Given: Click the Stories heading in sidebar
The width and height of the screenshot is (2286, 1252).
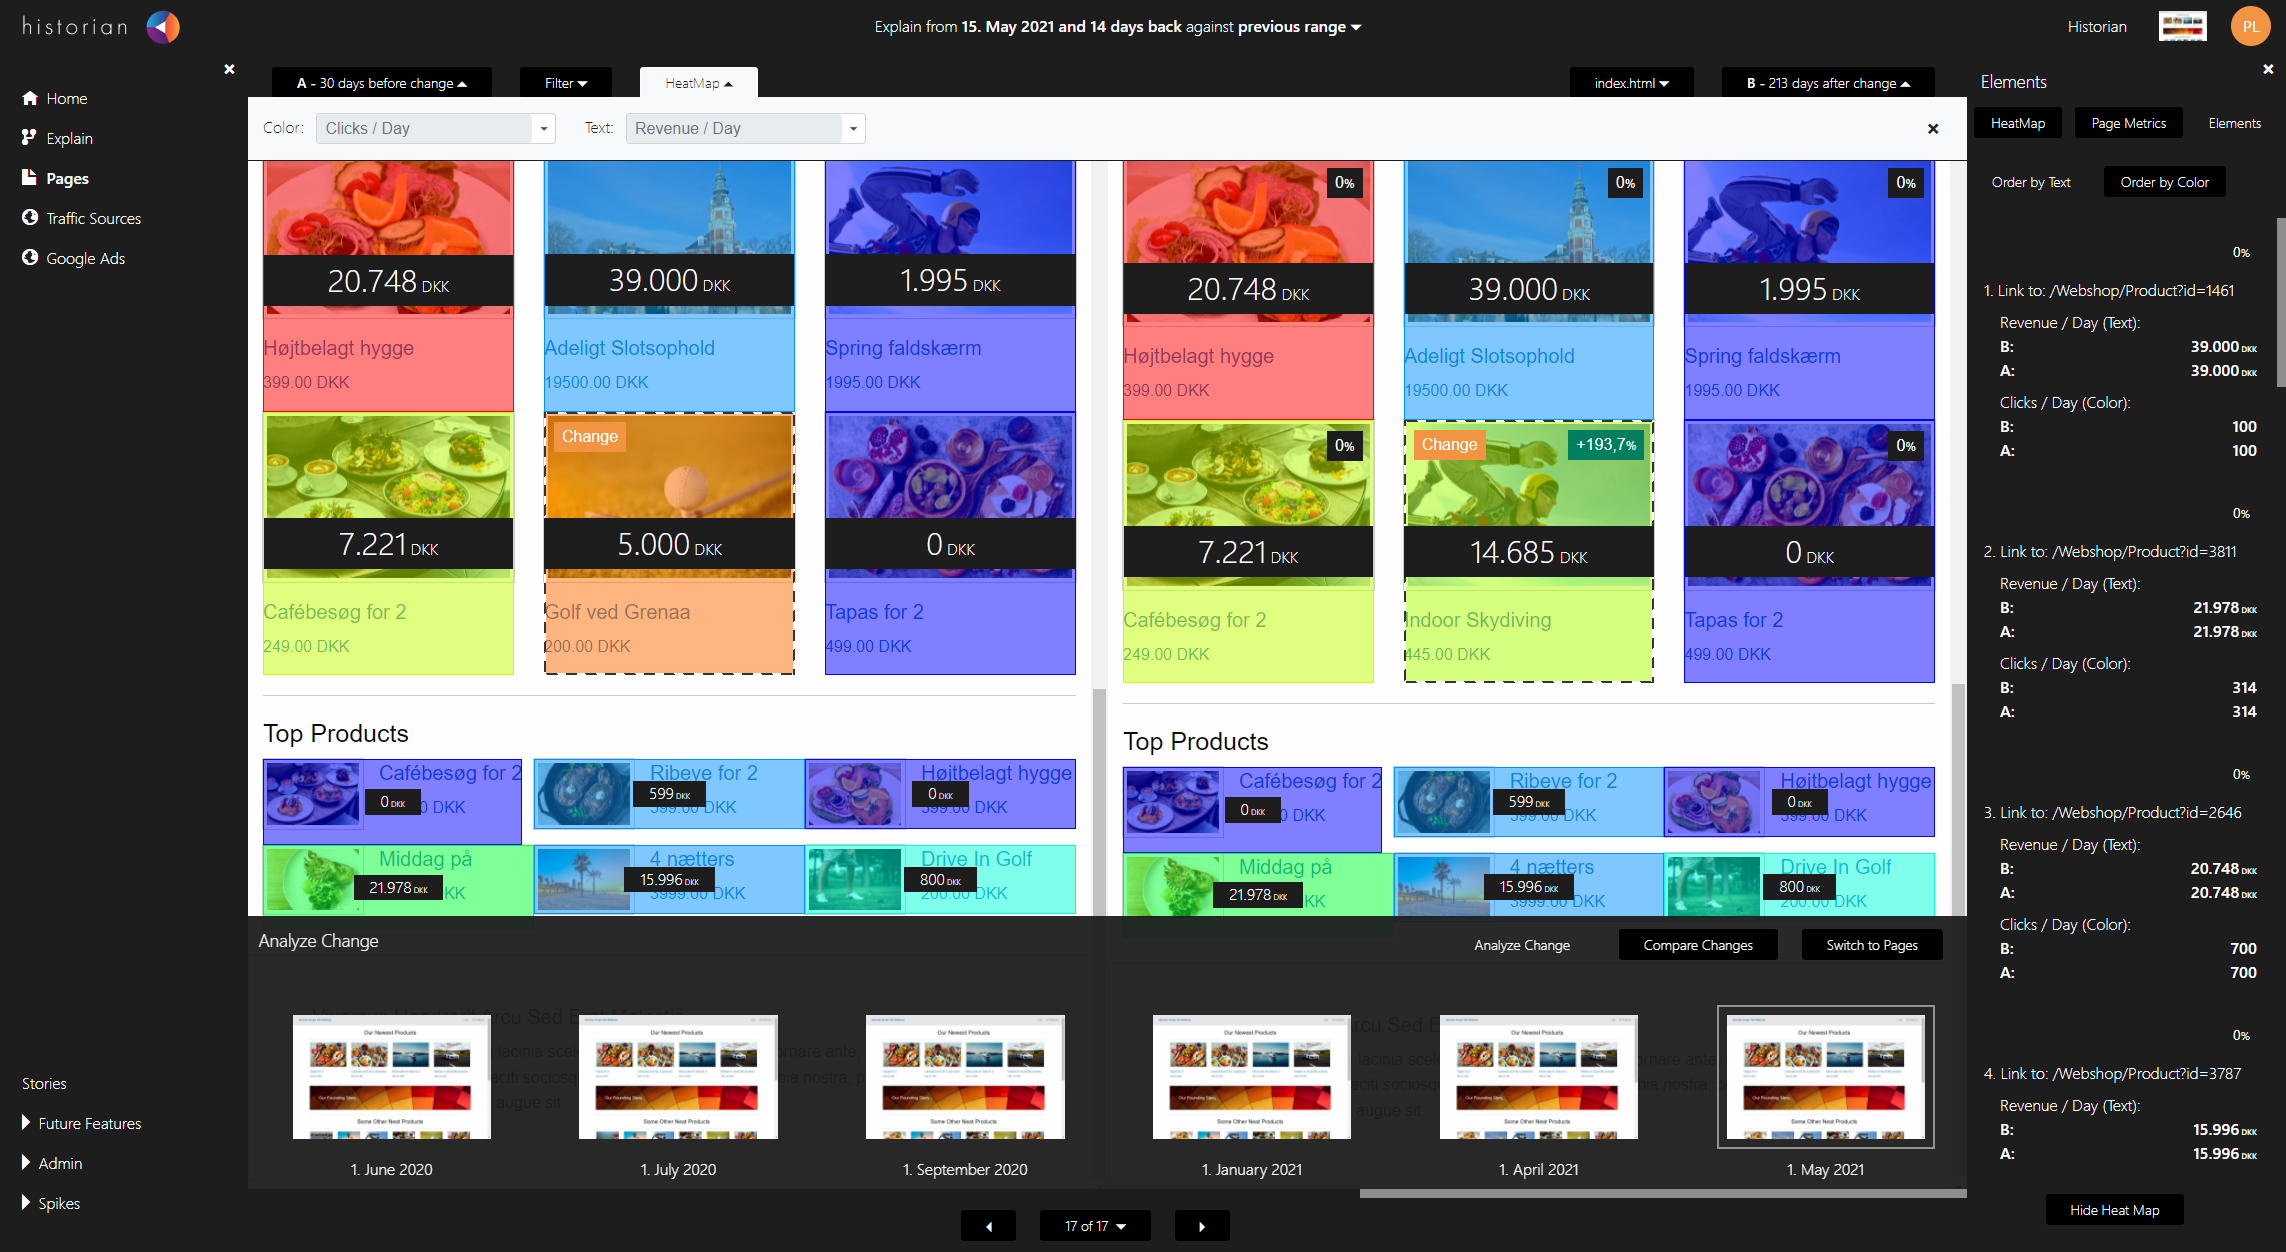Looking at the screenshot, I should 44,1083.
